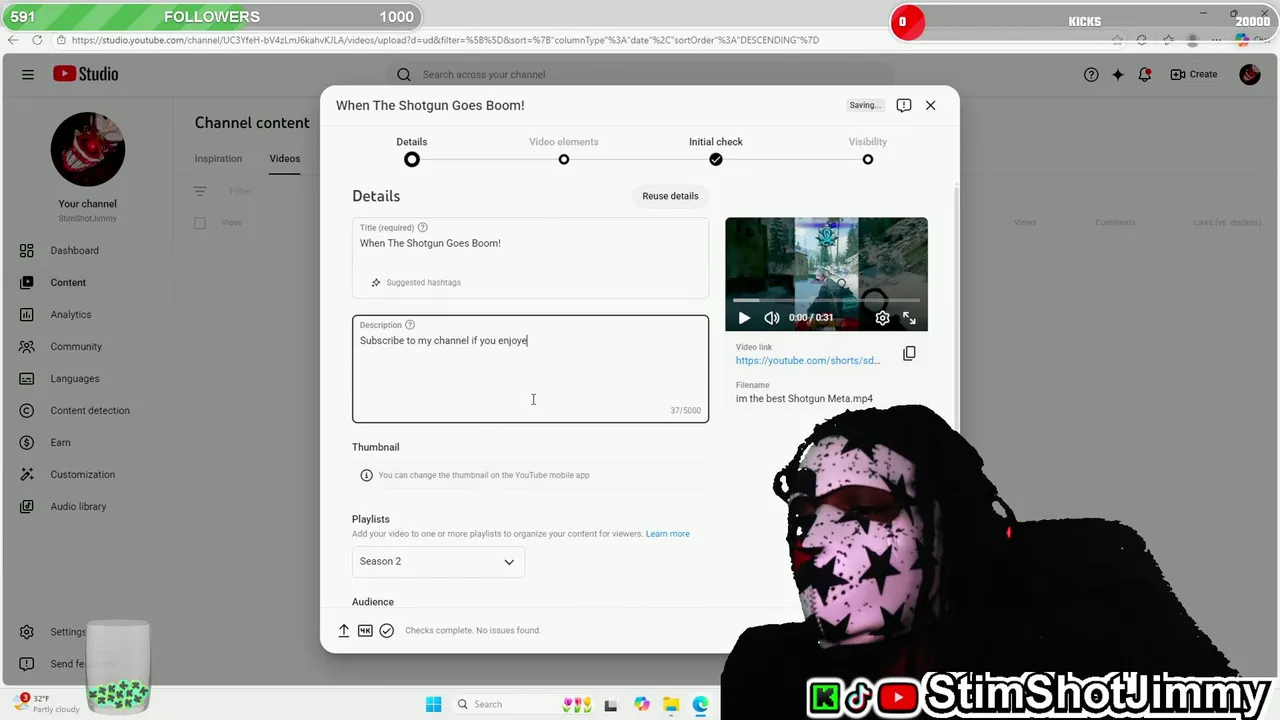Expand video preview to fullscreen
The width and height of the screenshot is (1280, 720).
tap(909, 318)
